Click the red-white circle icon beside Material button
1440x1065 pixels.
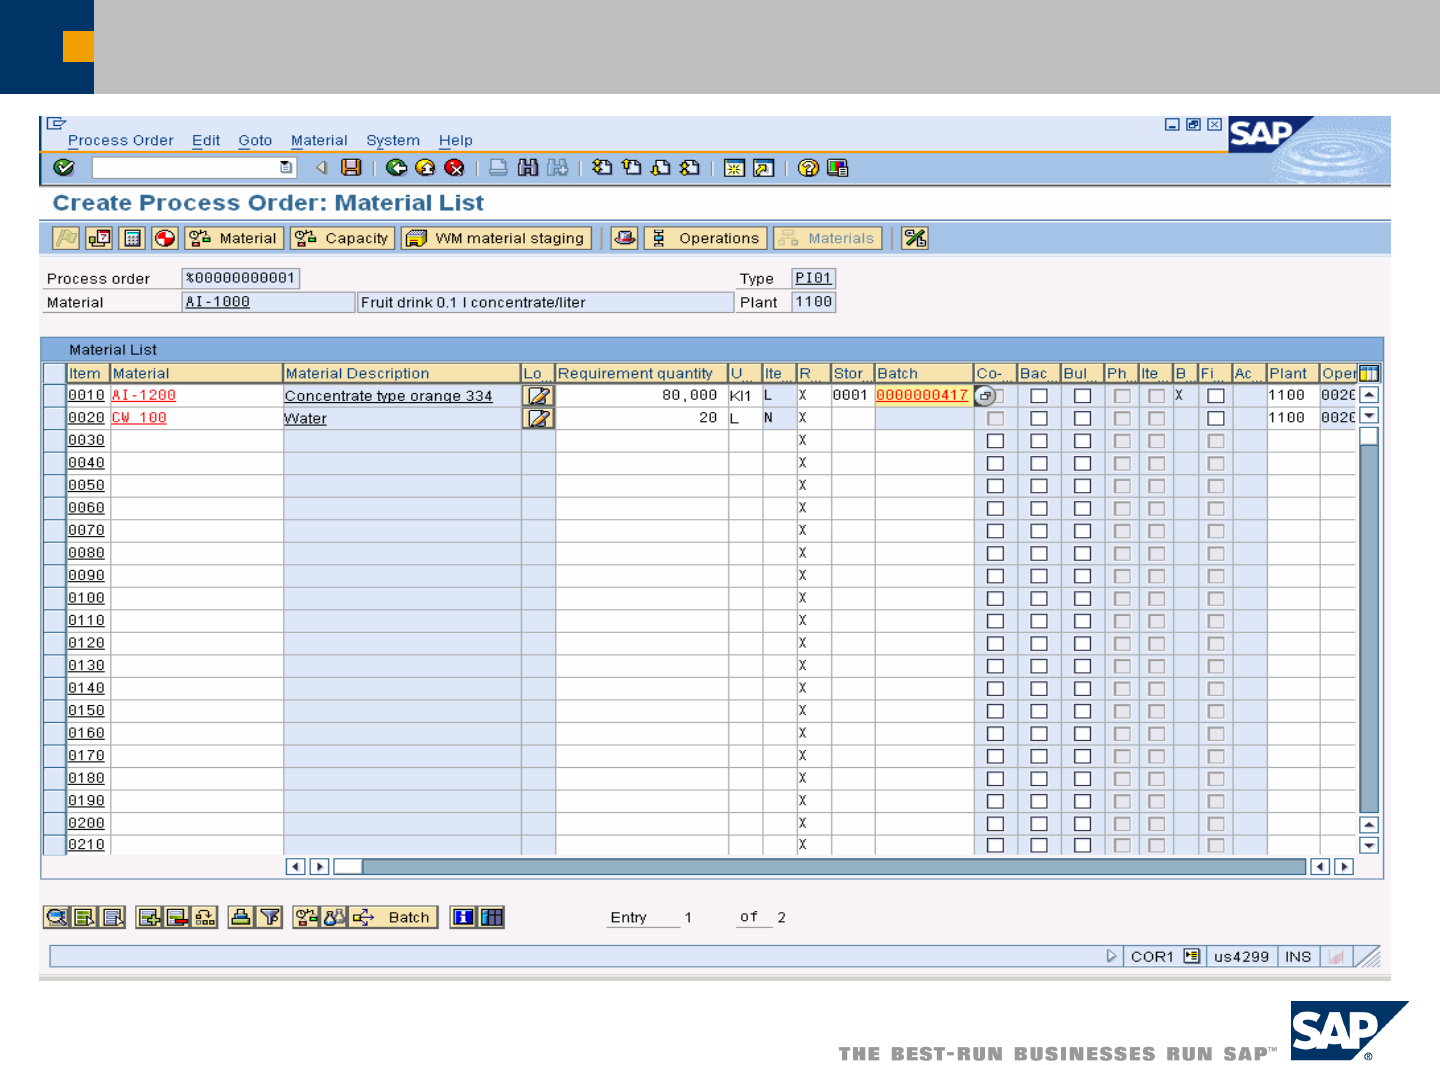pyautogui.click(x=165, y=238)
